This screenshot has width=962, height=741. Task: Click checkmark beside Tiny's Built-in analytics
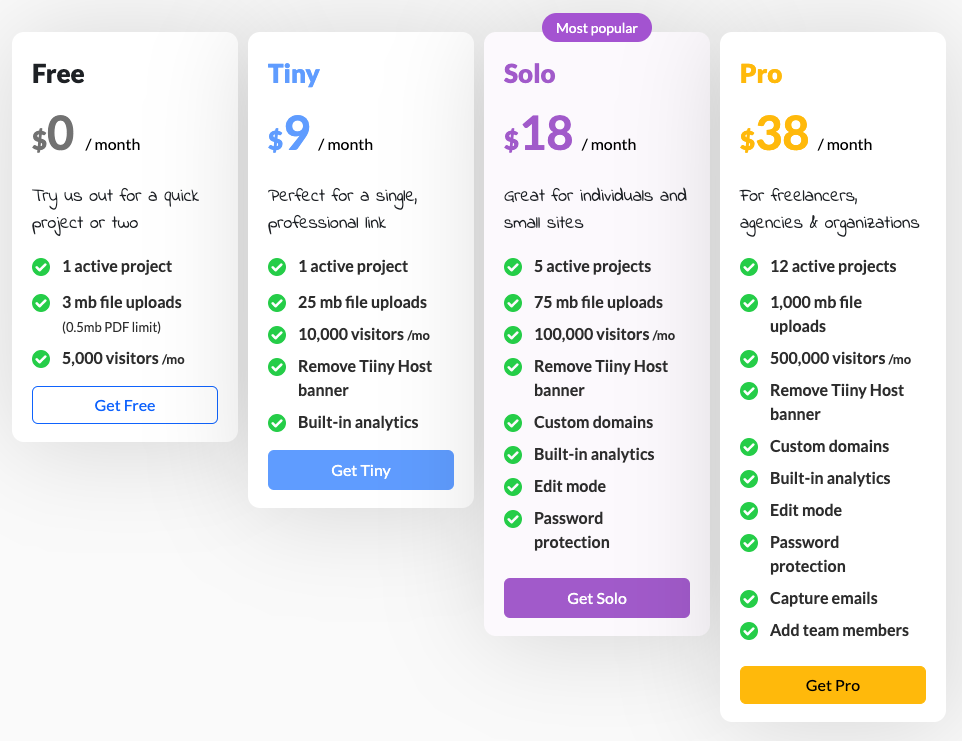(x=277, y=423)
